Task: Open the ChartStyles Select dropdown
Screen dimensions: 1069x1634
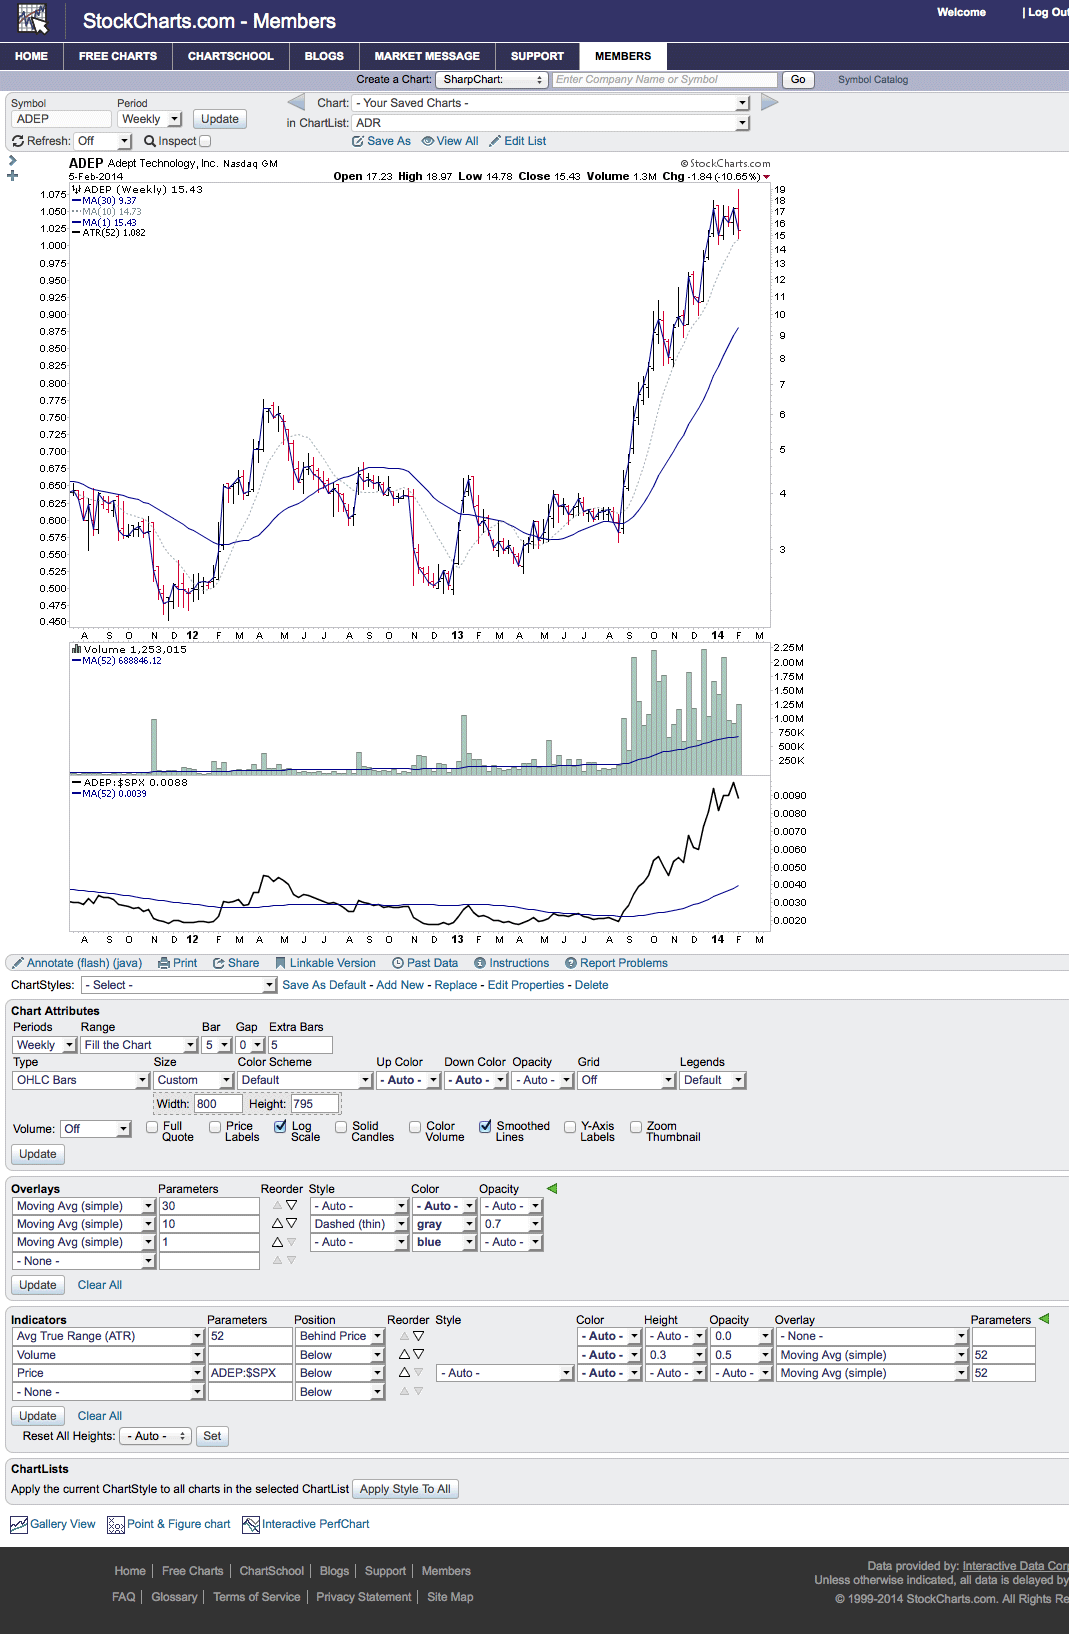Action: point(179,985)
